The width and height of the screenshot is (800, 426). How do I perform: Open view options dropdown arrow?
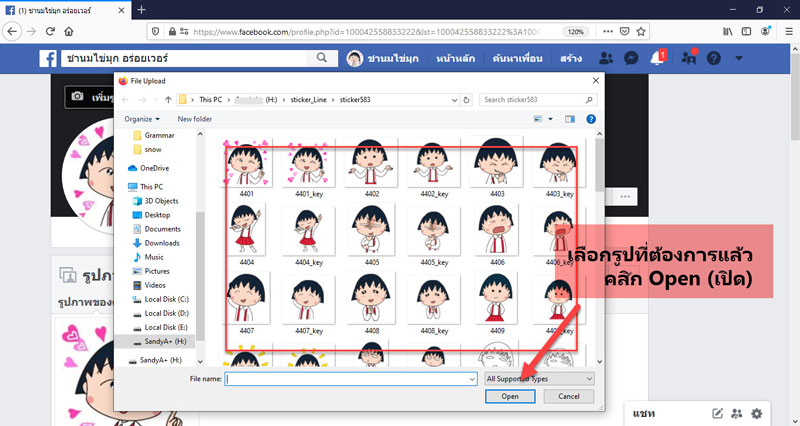pos(551,119)
